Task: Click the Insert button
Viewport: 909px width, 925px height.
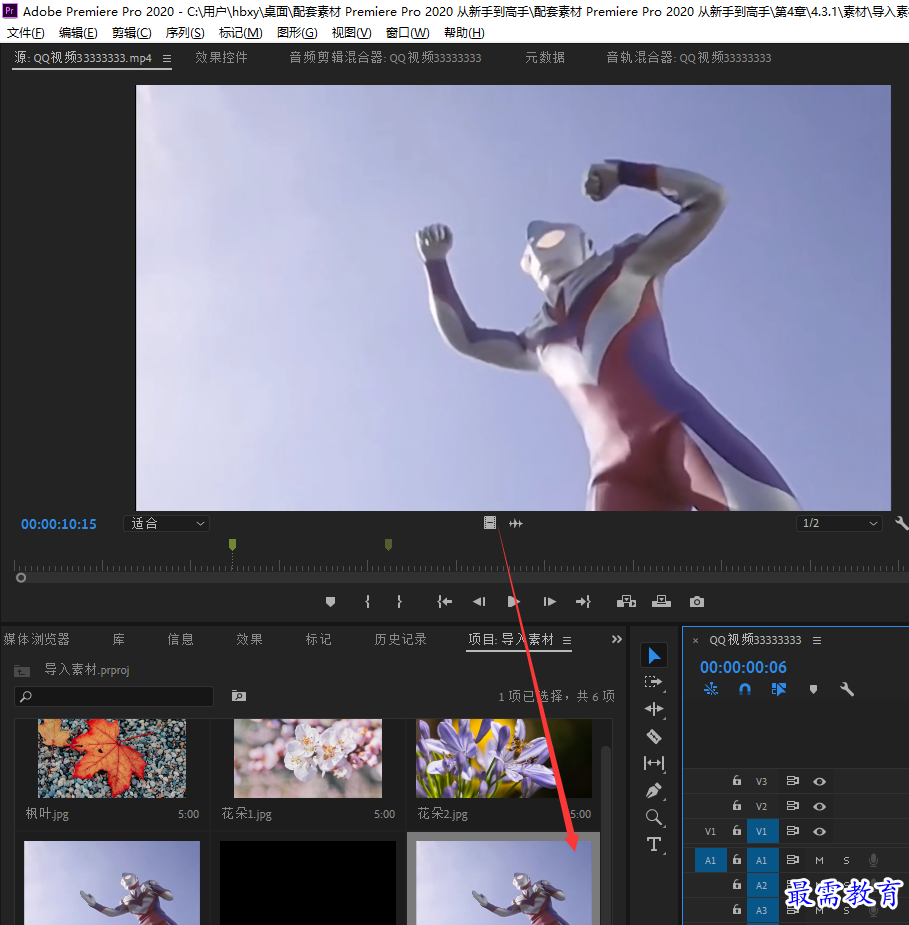Action: (626, 602)
